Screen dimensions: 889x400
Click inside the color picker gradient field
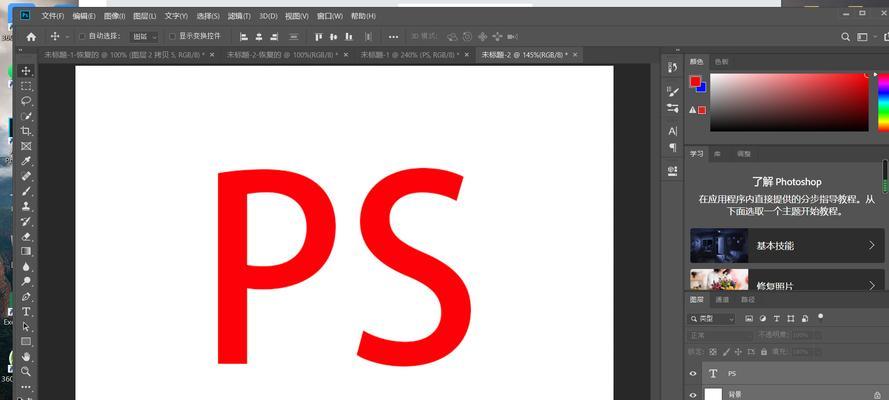point(789,103)
